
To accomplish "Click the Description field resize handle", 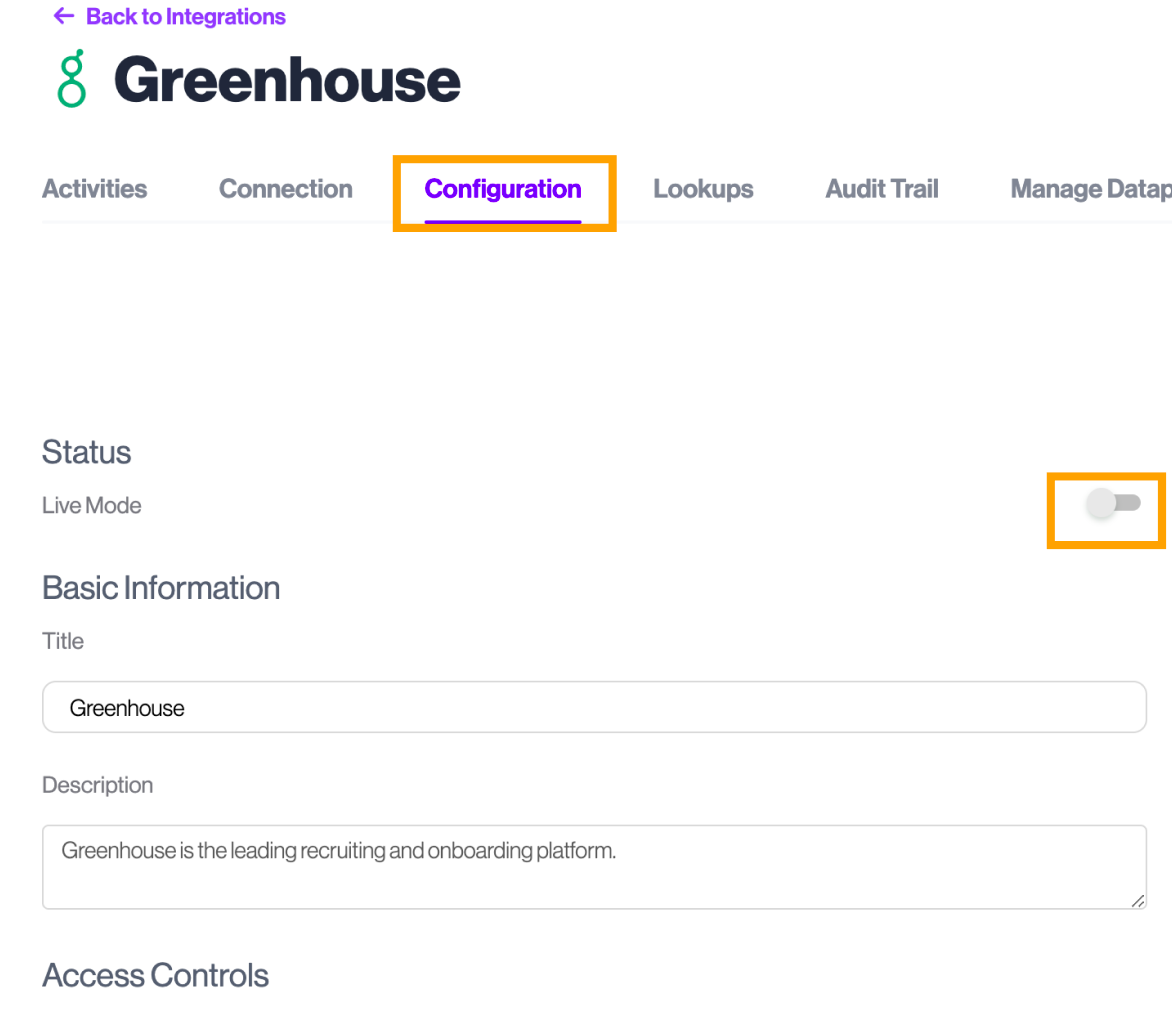I will click(1138, 900).
